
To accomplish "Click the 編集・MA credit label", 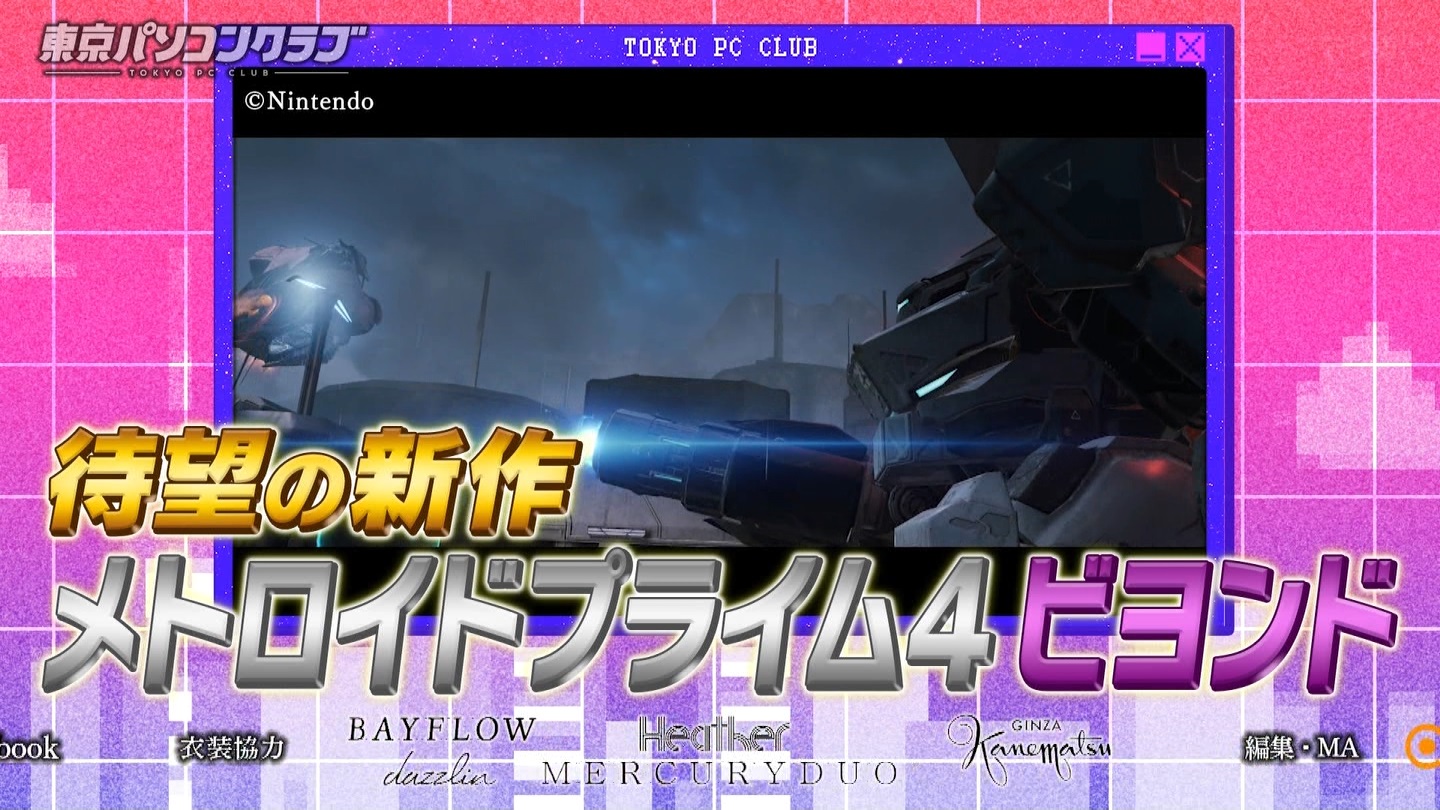I will point(1300,748).
